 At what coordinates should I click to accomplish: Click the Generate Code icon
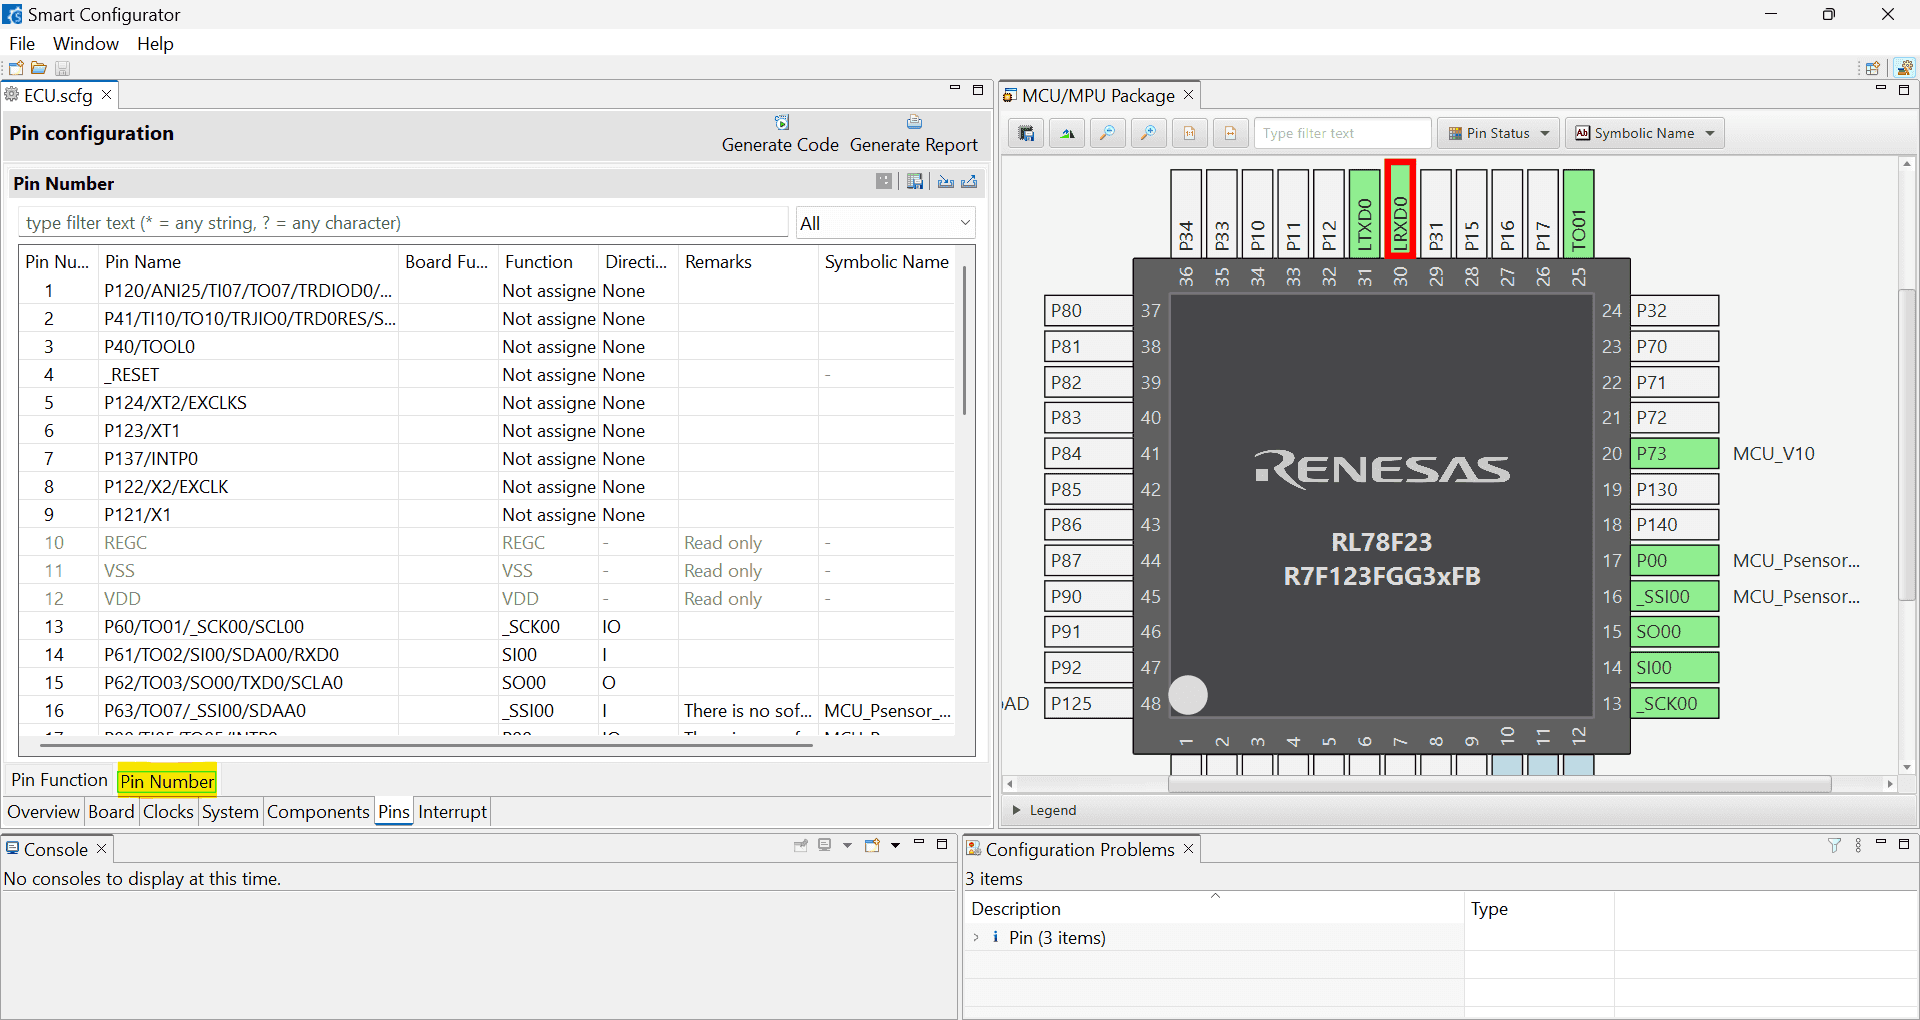[781, 123]
